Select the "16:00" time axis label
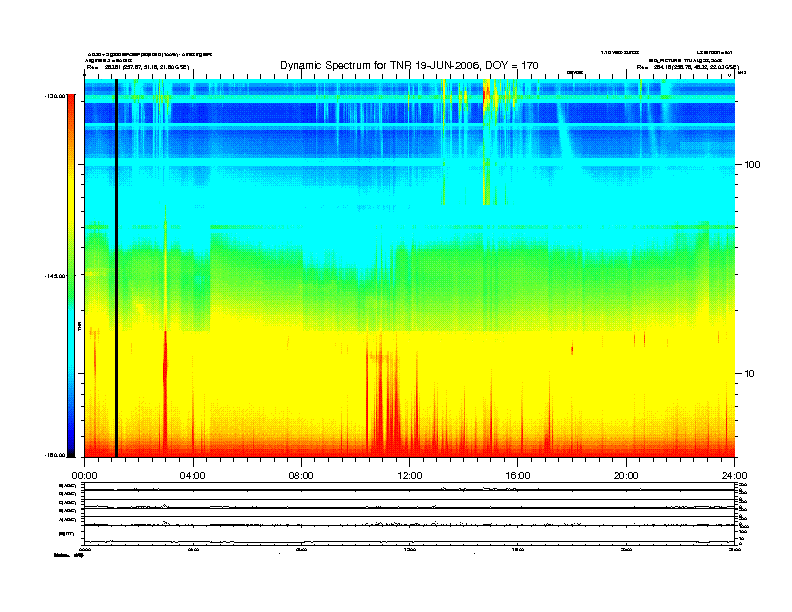This screenshot has height=612, width=792. coord(518,476)
